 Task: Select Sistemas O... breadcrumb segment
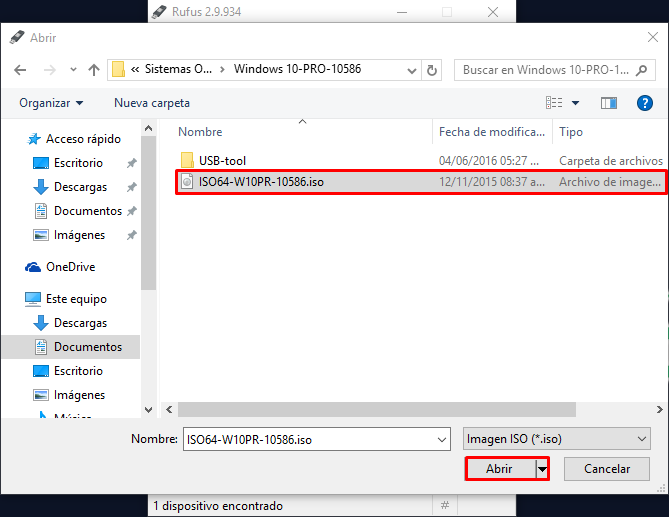click(178, 69)
